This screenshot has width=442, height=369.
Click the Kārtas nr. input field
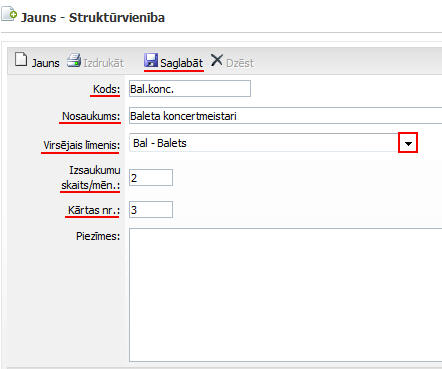click(x=151, y=210)
